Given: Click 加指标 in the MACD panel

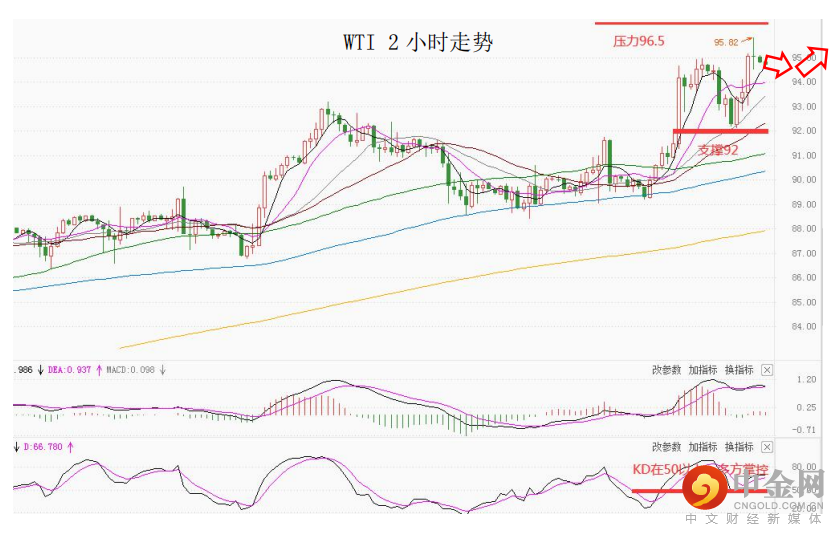Looking at the screenshot, I should pyautogui.click(x=703, y=370).
